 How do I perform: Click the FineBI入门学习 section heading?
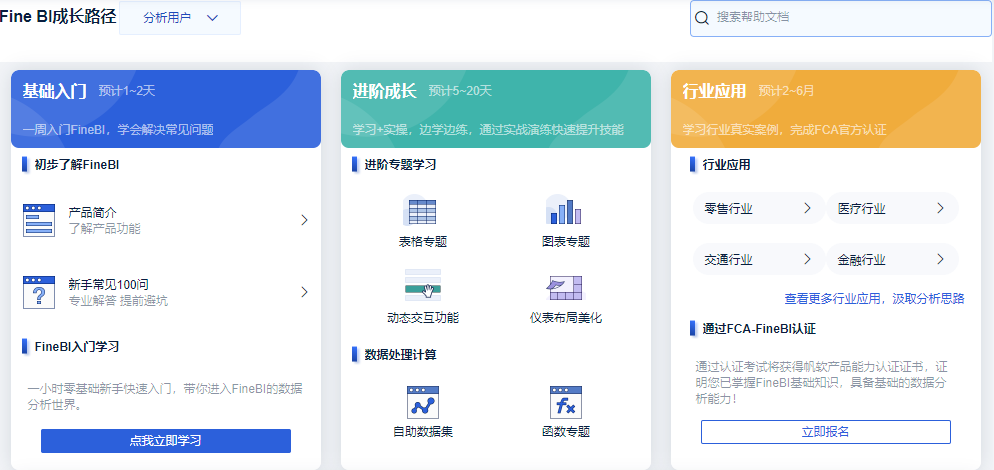tap(77, 346)
